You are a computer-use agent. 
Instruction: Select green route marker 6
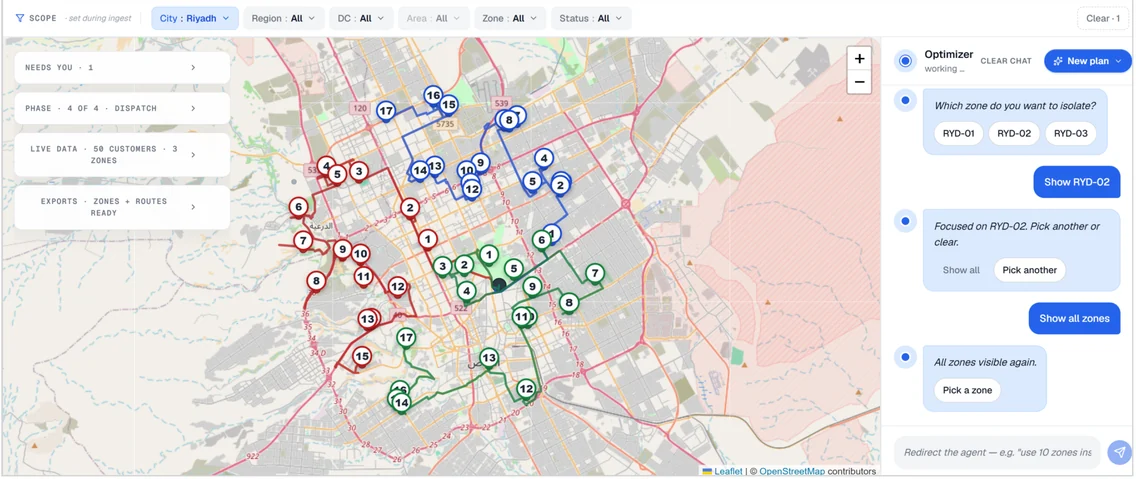pos(541,239)
